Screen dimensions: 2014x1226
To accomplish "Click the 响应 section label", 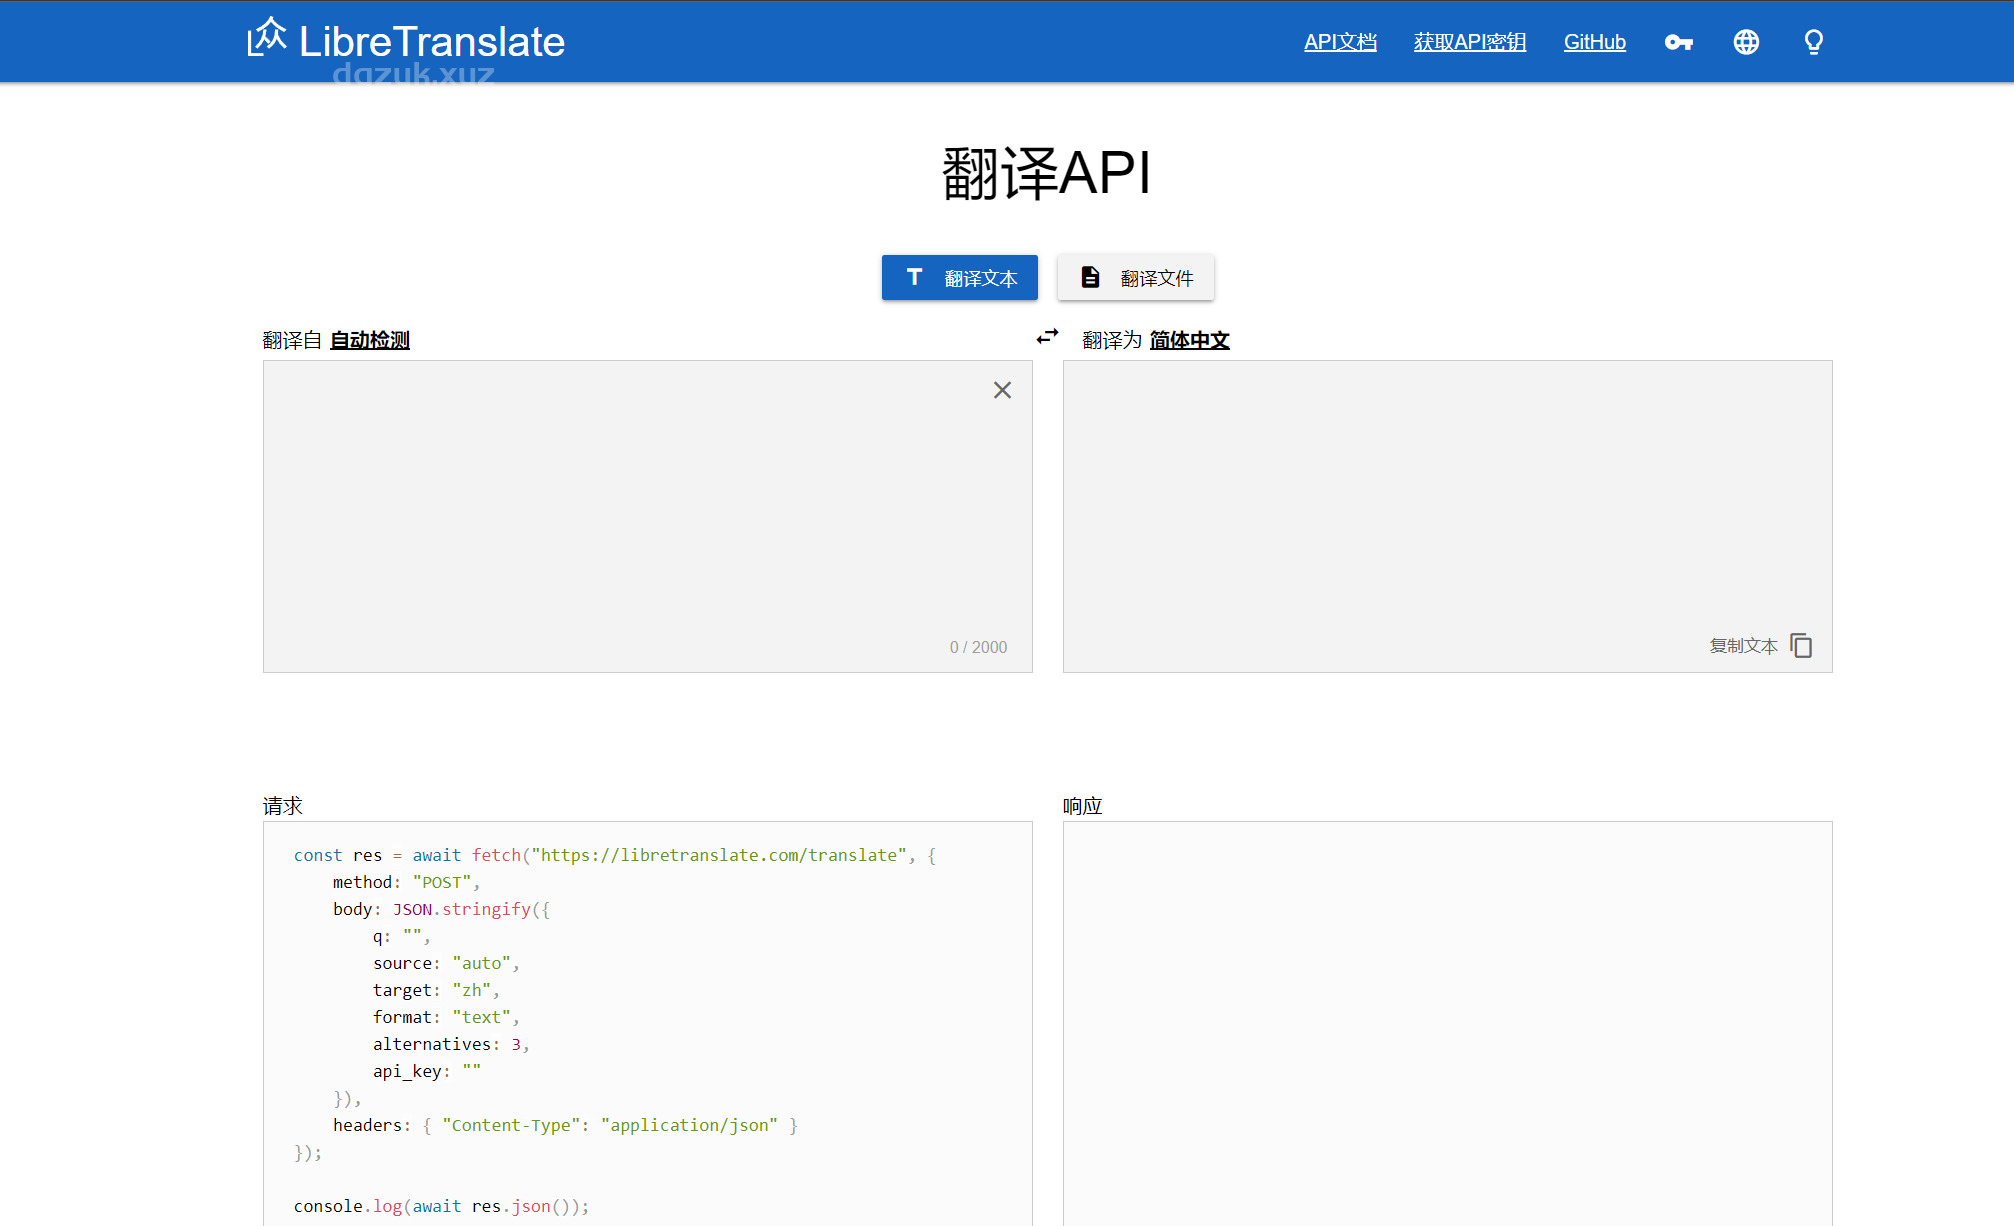I will click(1083, 806).
